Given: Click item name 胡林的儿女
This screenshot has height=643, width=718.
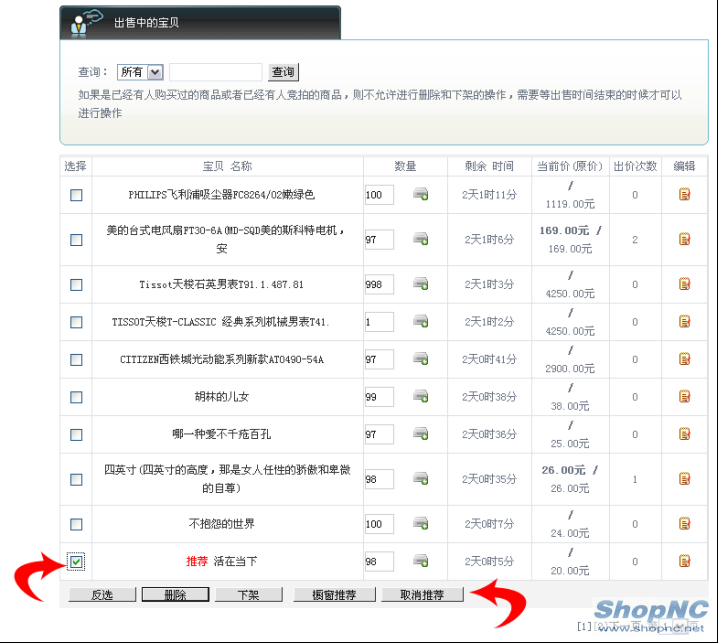Looking at the screenshot, I should pyautogui.click(x=222, y=397).
